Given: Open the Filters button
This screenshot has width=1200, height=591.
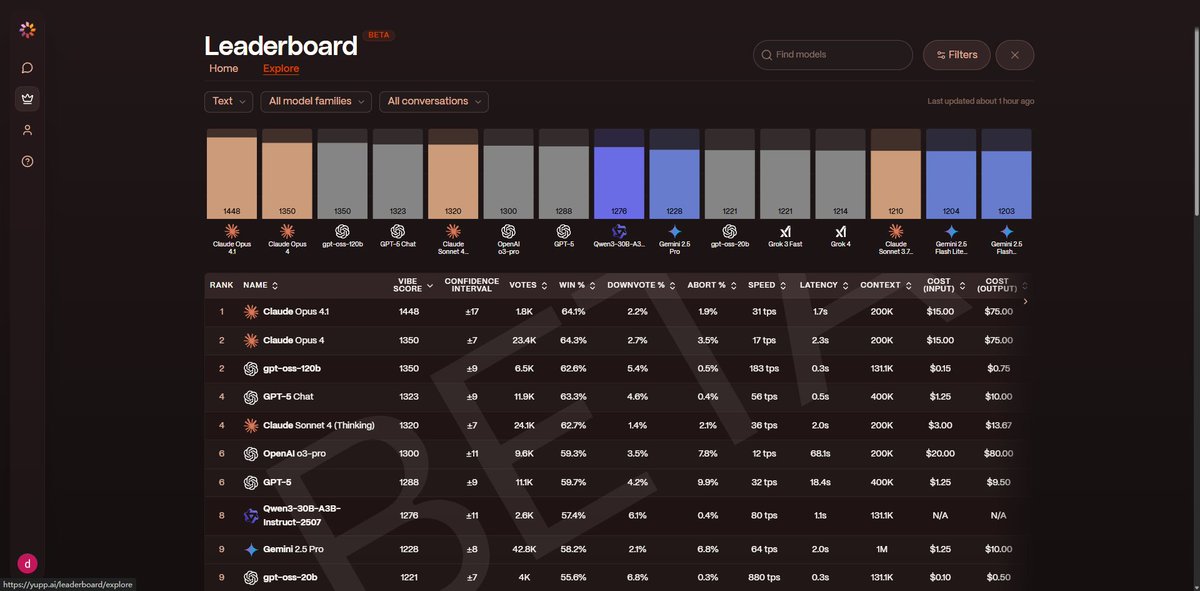Looking at the screenshot, I should [x=957, y=55].
